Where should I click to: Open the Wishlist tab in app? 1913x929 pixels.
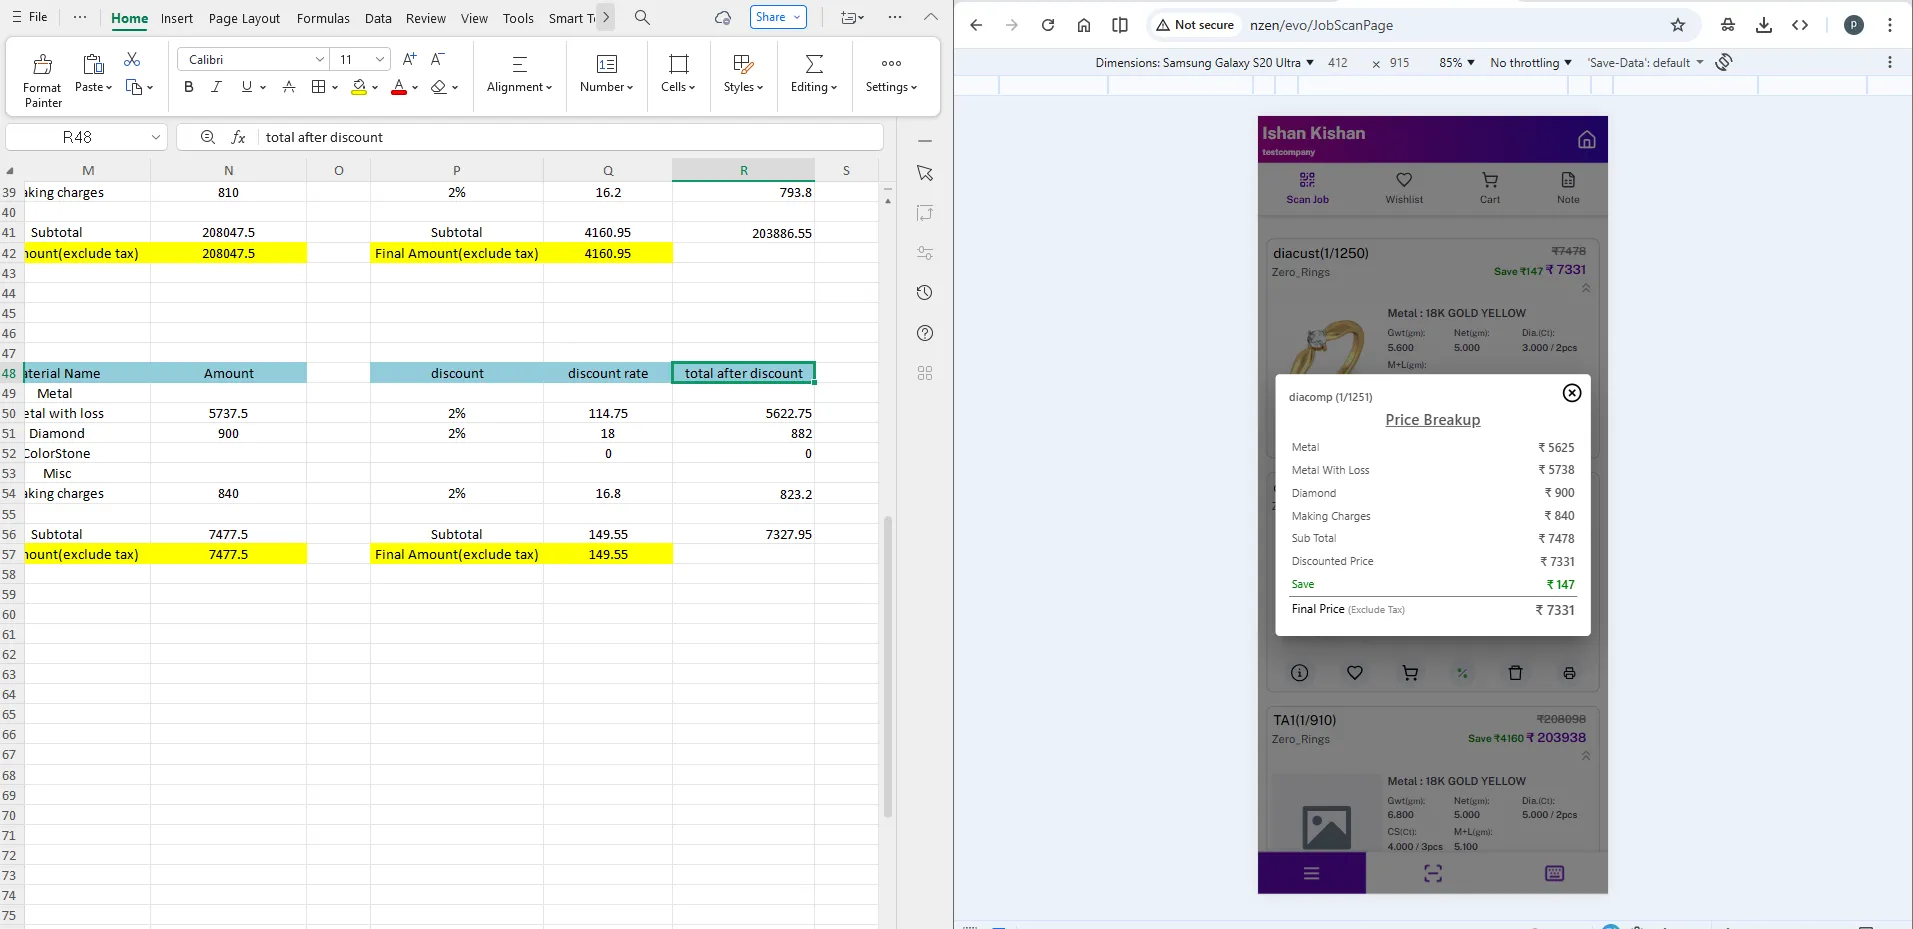coord(1403,186)
